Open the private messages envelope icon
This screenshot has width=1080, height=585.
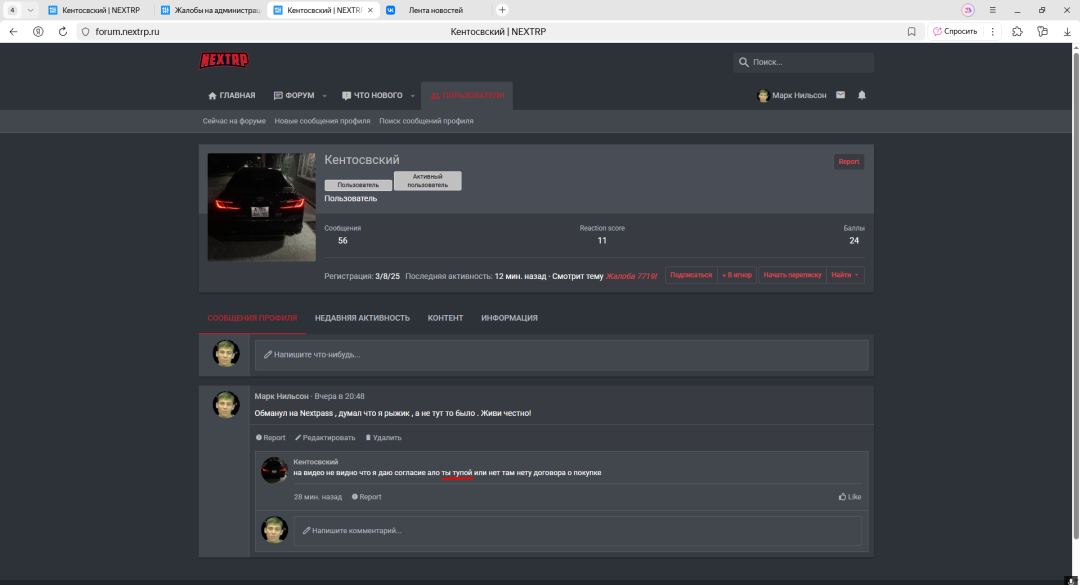pyautogui.click(x=840, y=95)
